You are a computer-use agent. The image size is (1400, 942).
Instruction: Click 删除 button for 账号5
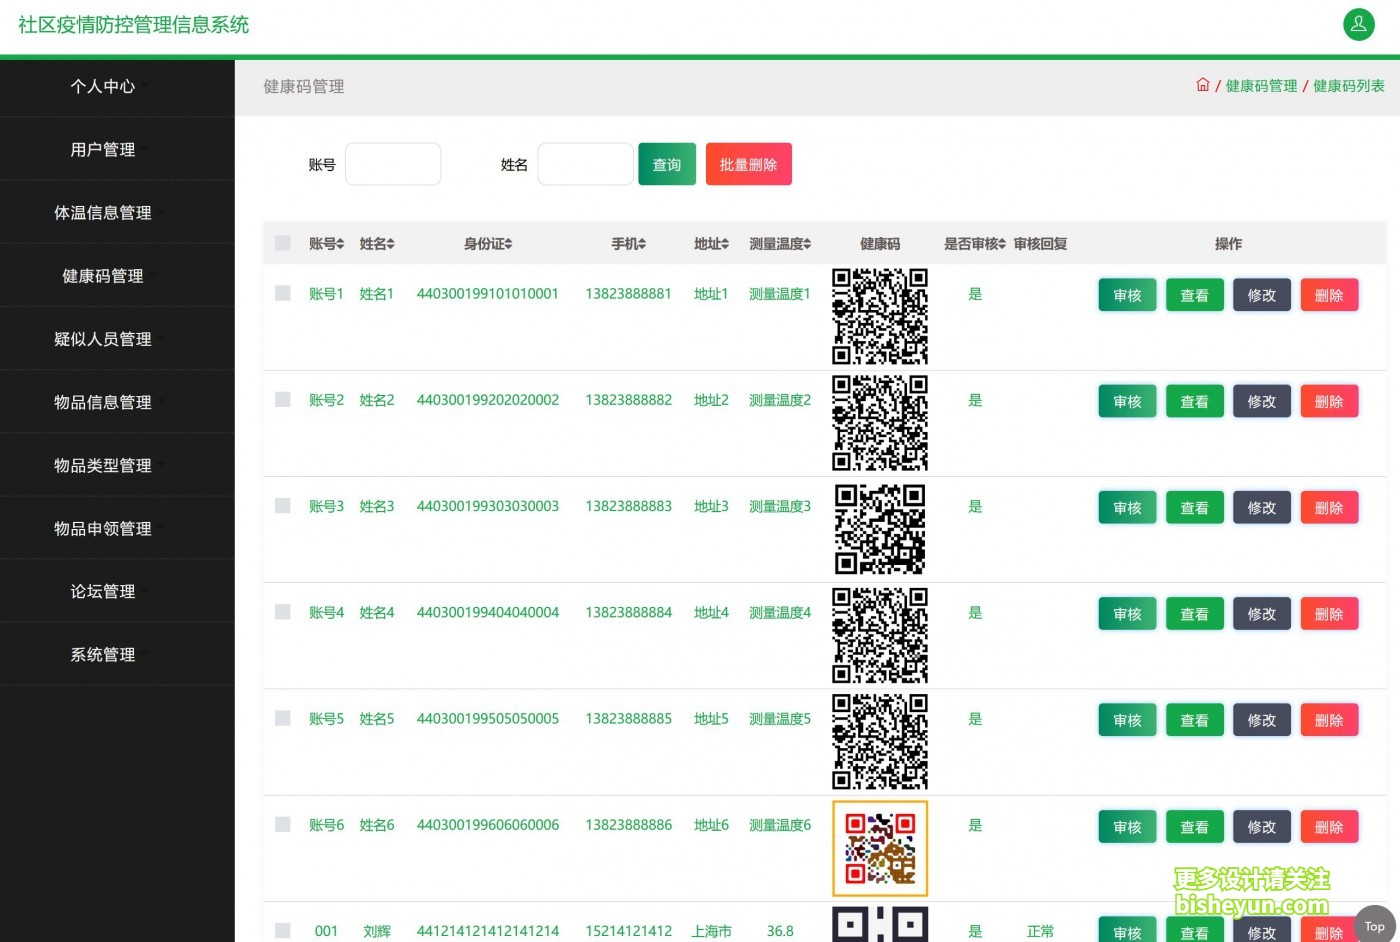(1329, 720)
